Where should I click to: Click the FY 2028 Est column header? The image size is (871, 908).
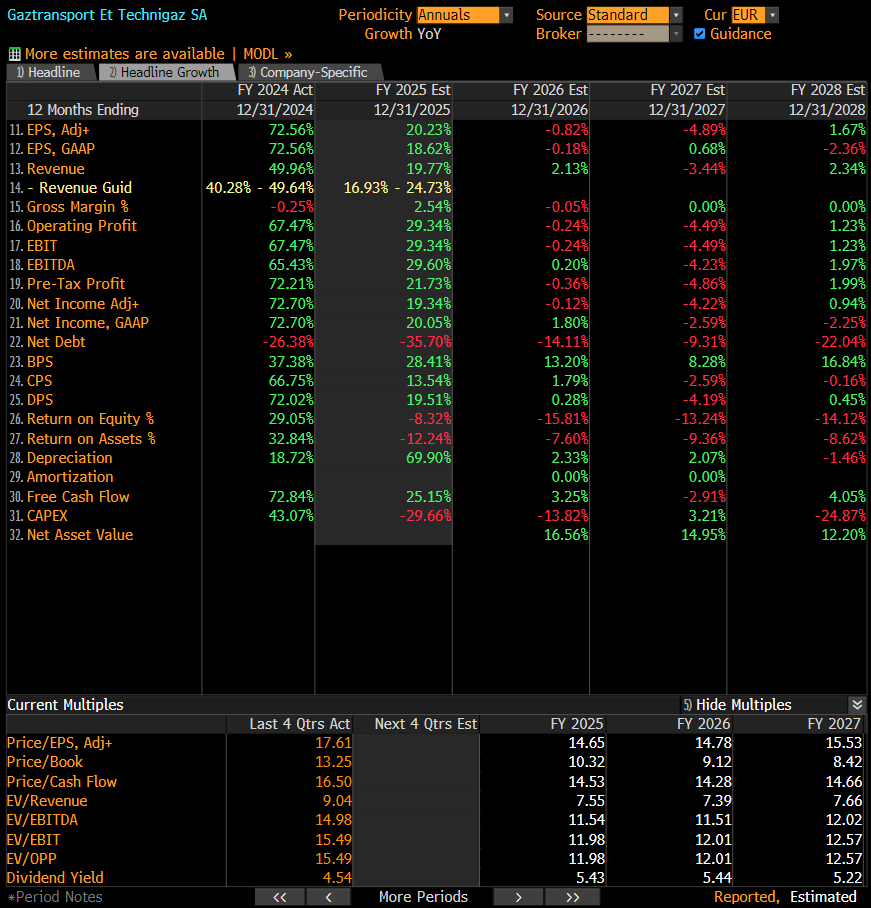click(x=827, y=90)
